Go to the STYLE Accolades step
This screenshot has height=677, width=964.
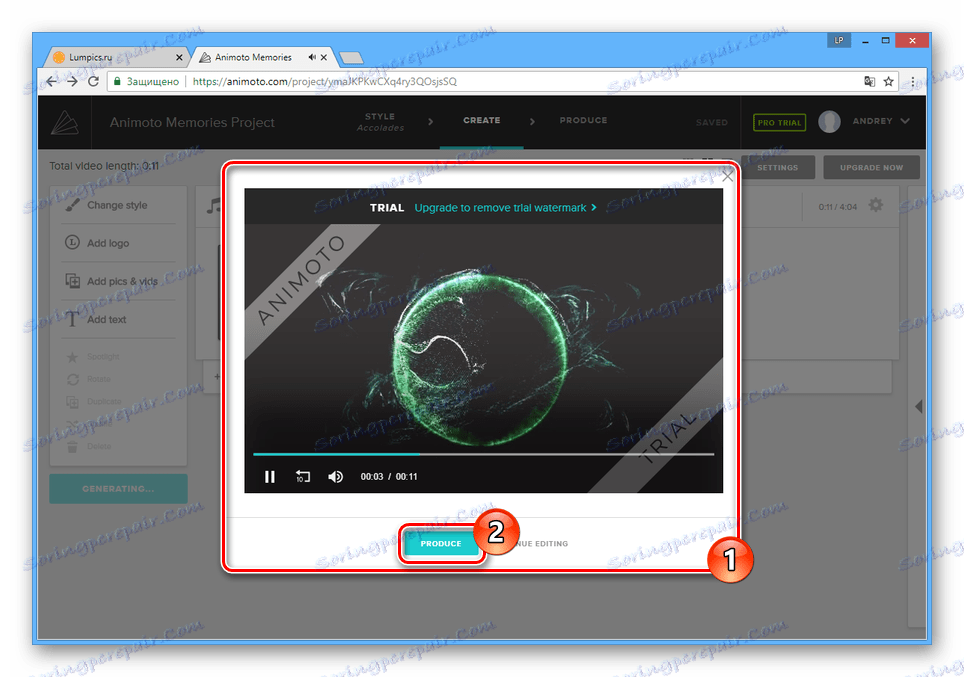(380, 122)
